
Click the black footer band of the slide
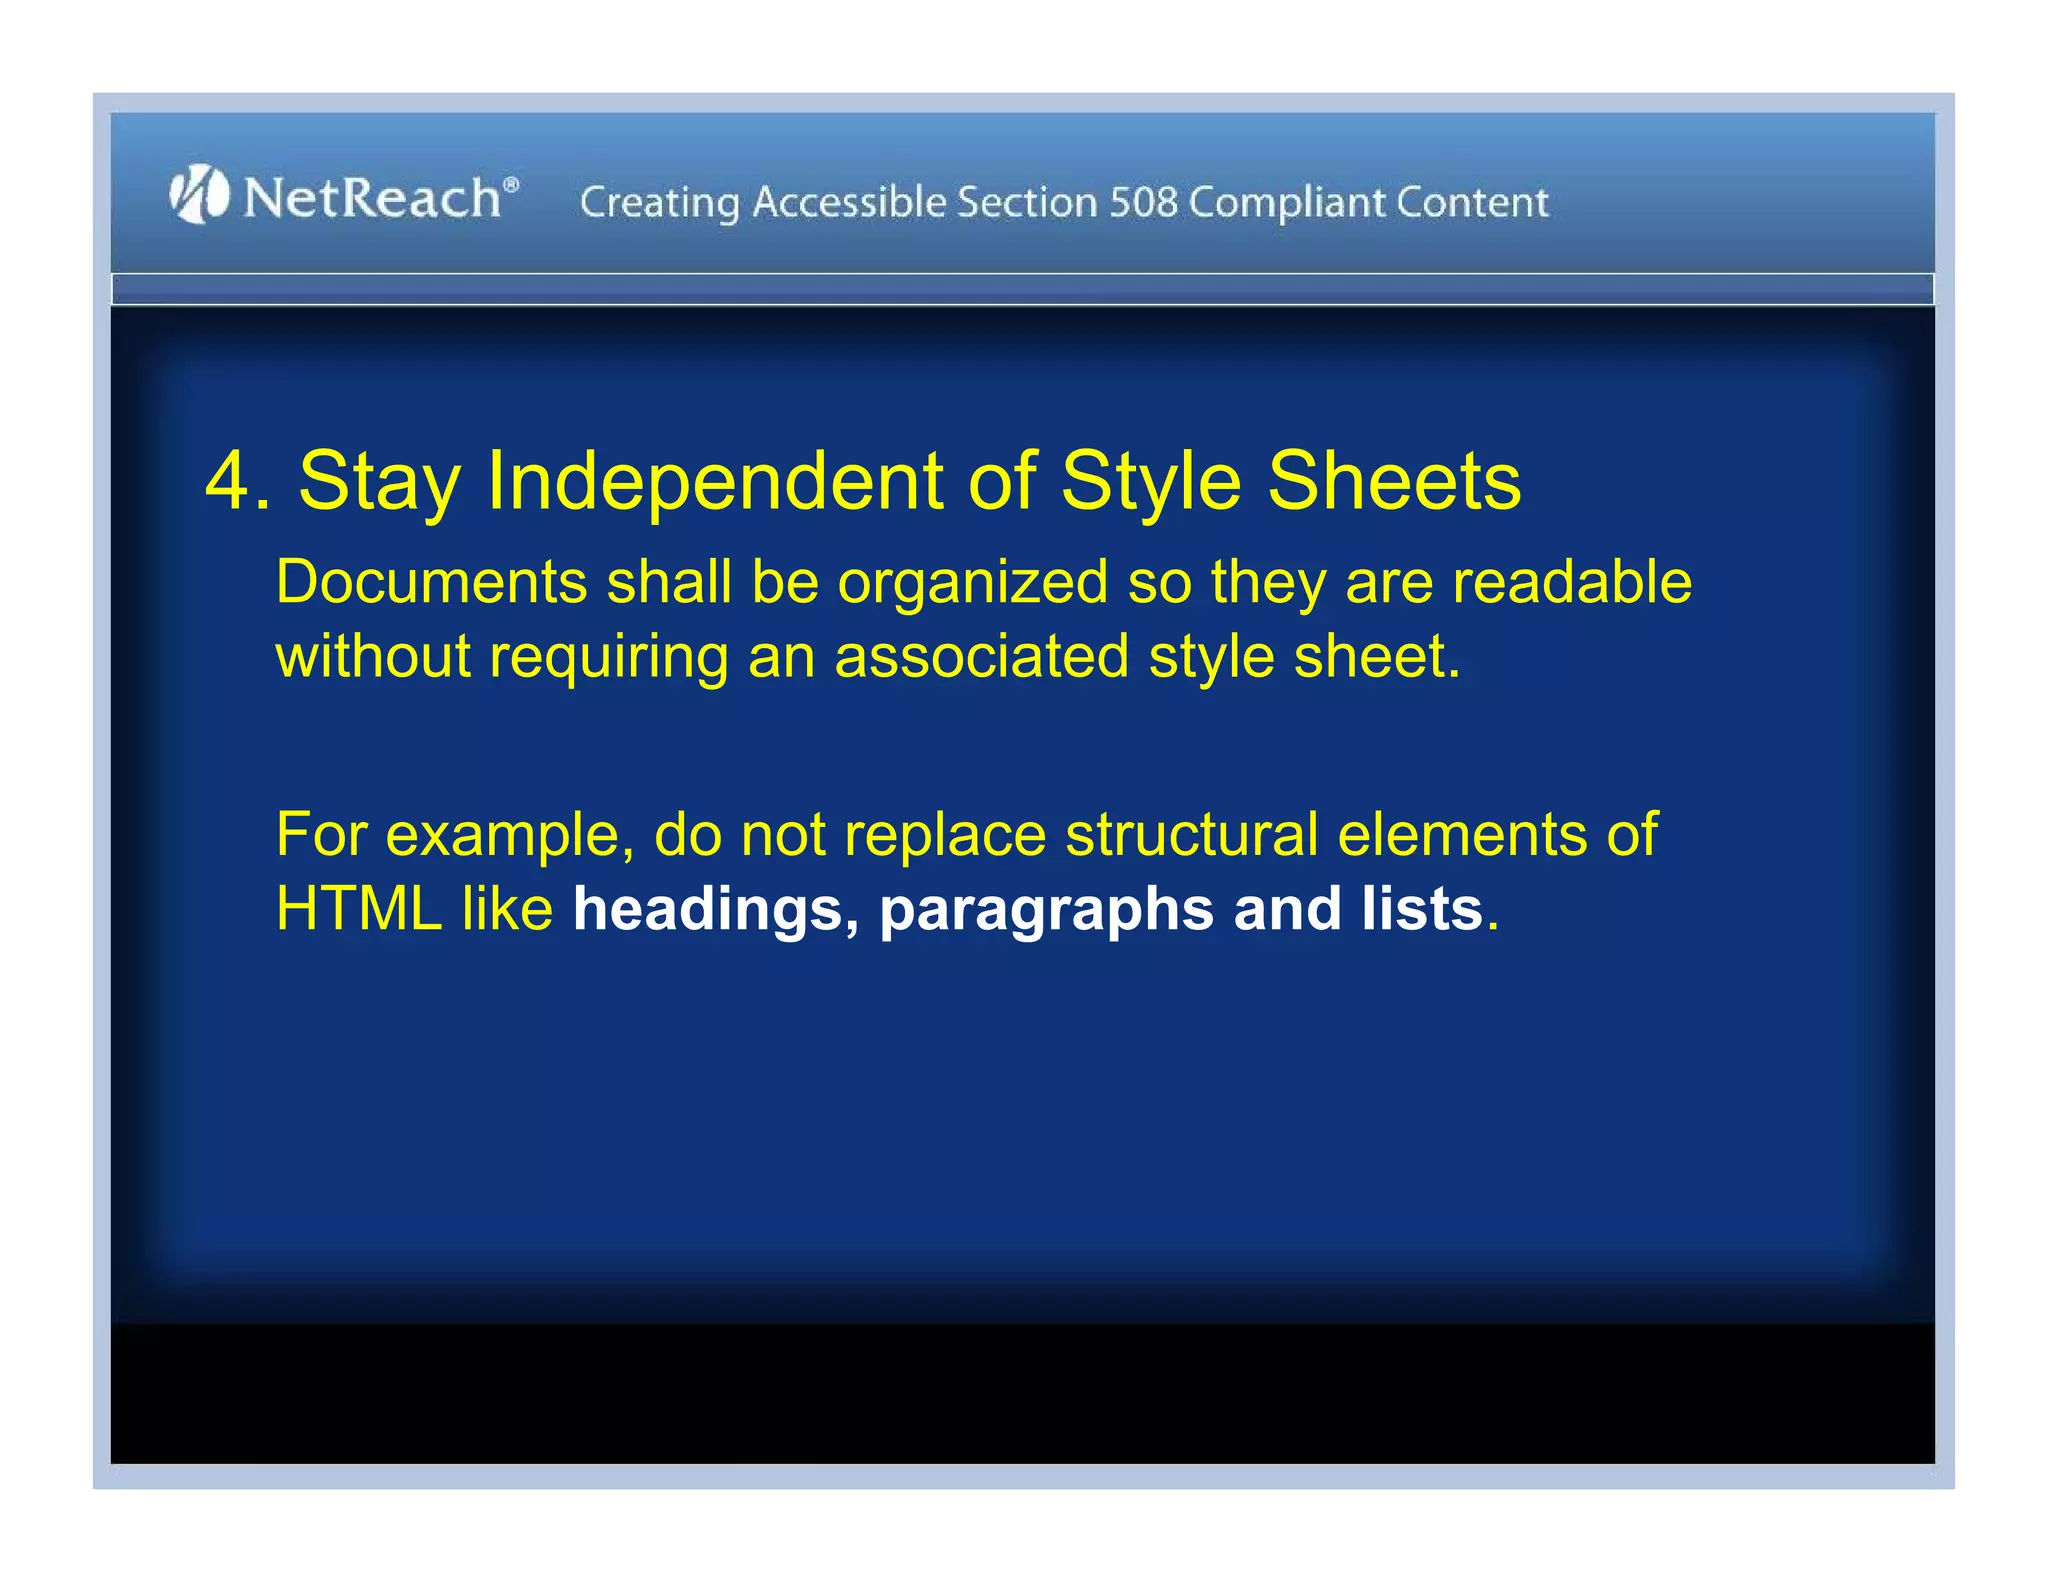coord(1022,1393)
